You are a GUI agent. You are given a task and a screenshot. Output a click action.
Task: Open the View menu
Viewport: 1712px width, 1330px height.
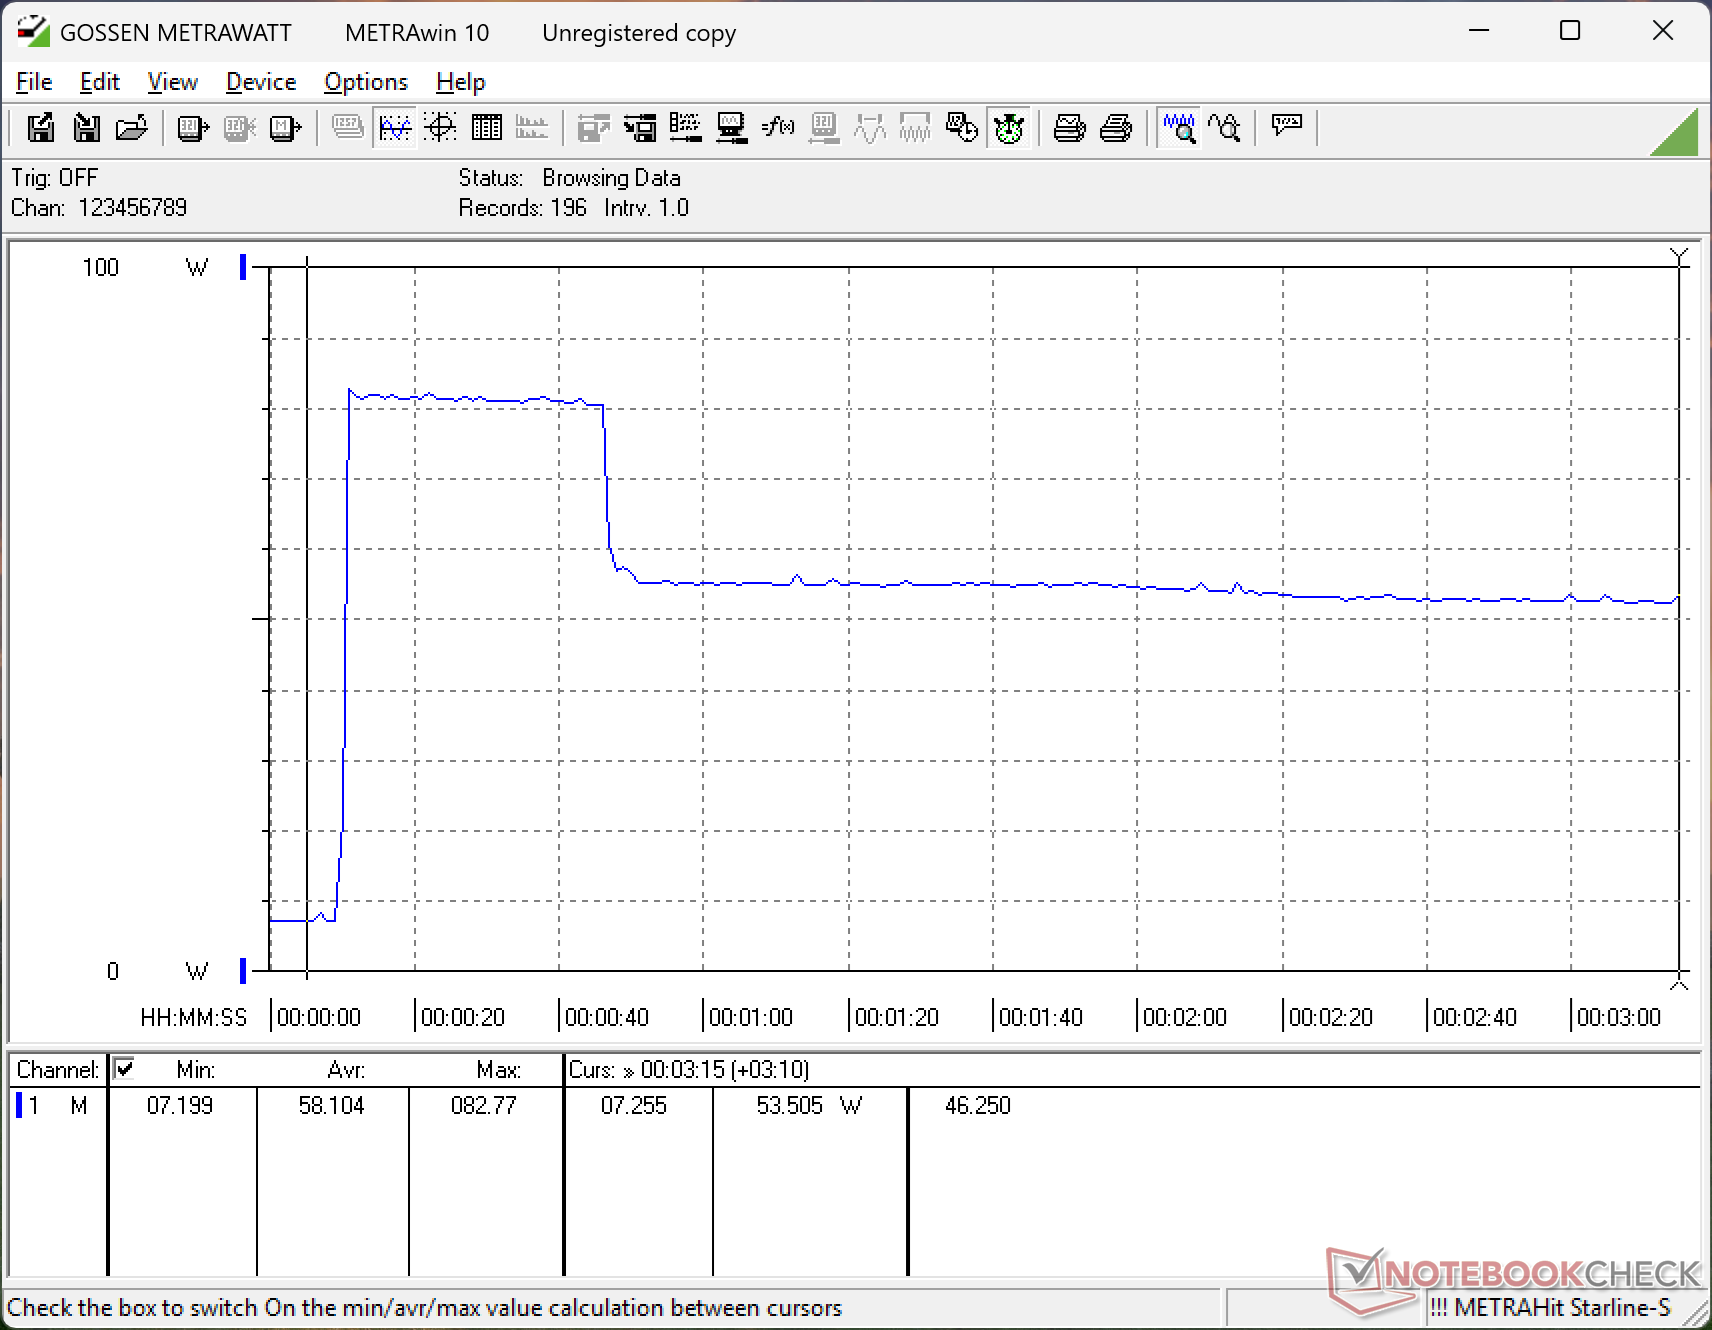pos(172,82)
